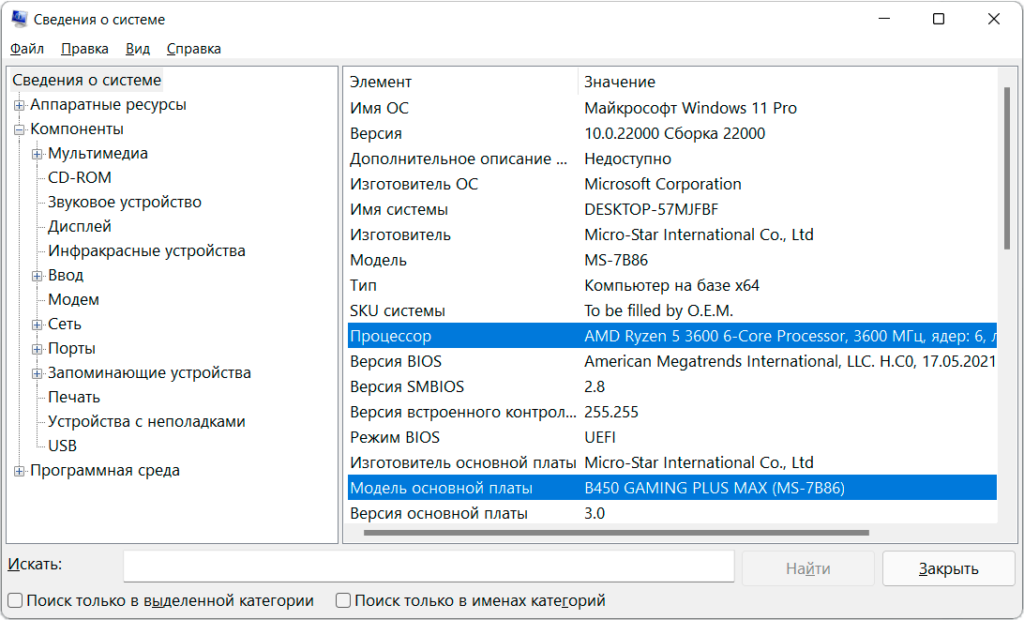Expand the Аппаратные ресурсы node

[20, 105]
